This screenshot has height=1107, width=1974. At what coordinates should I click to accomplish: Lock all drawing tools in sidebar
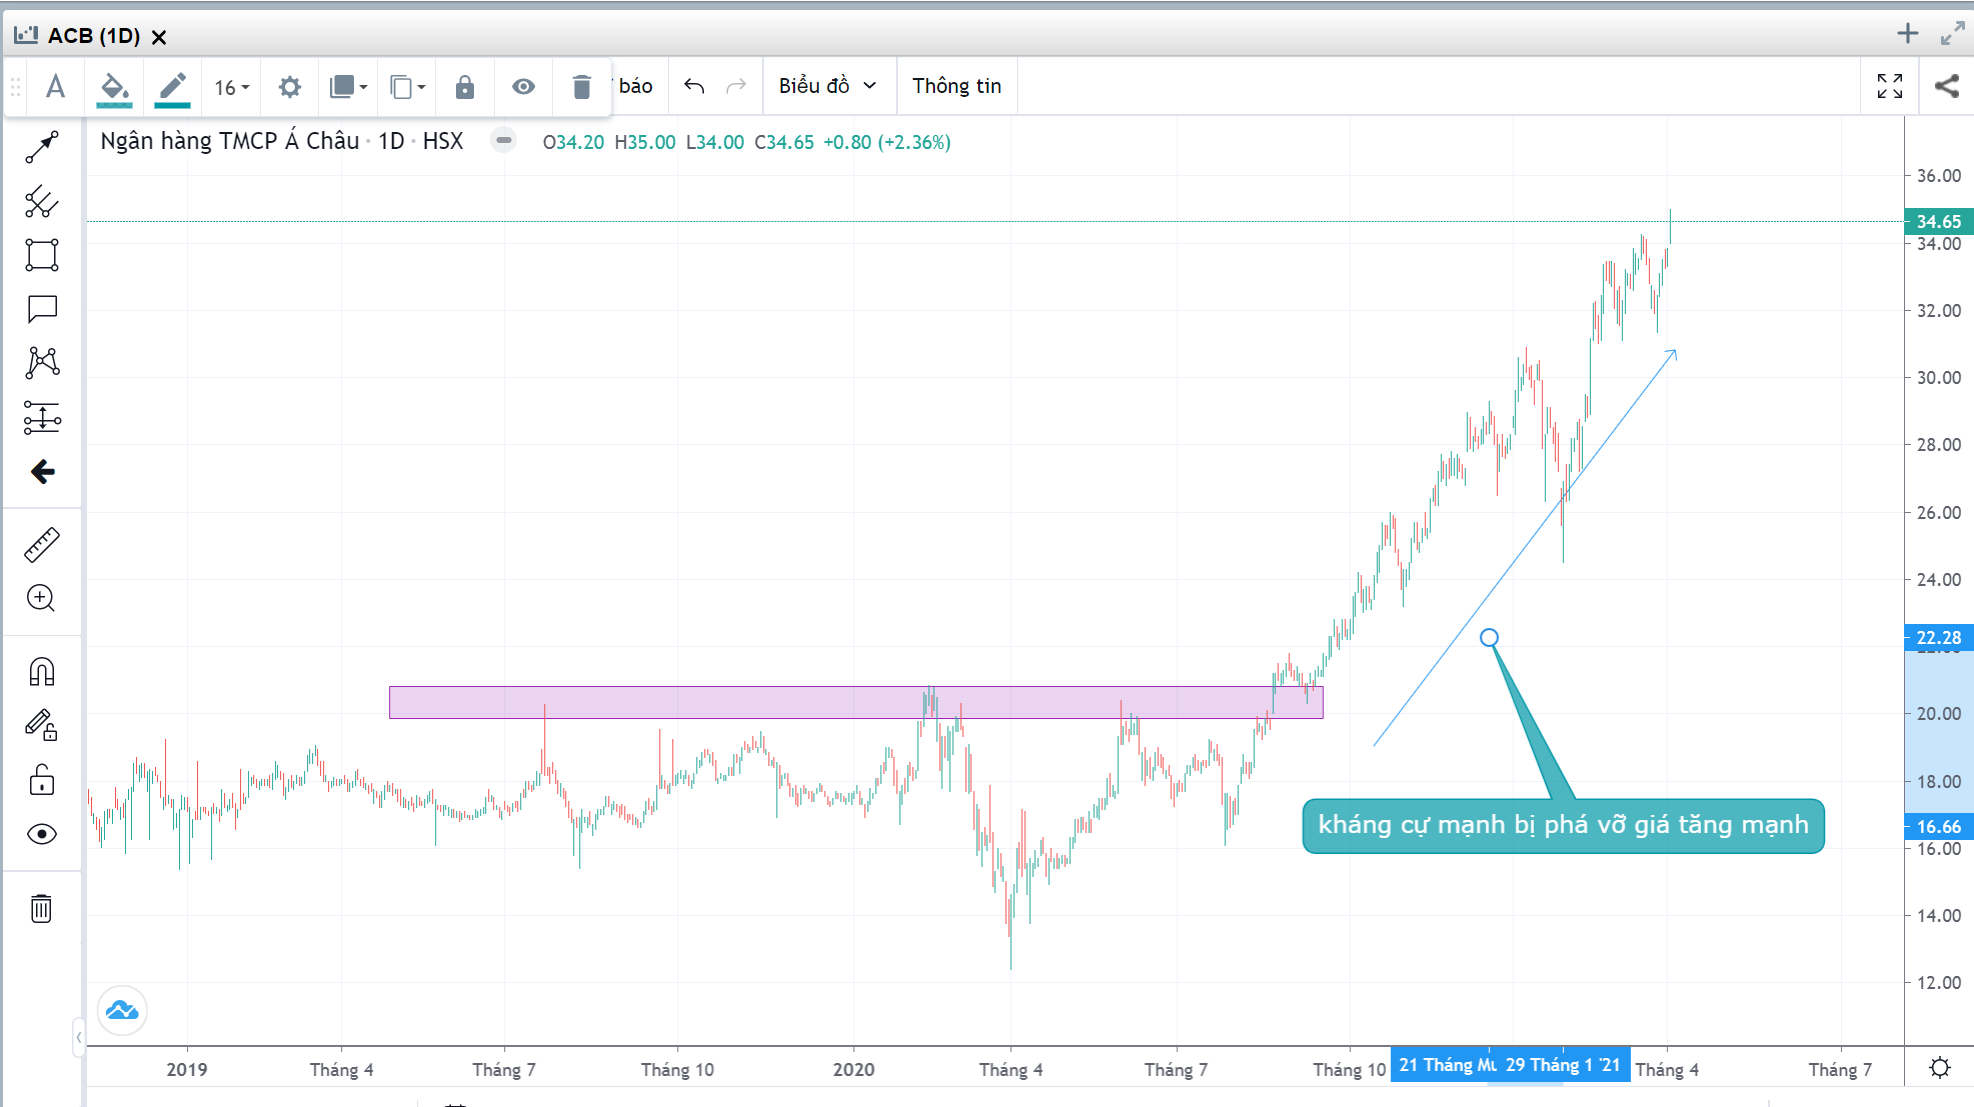pos(42,779)
